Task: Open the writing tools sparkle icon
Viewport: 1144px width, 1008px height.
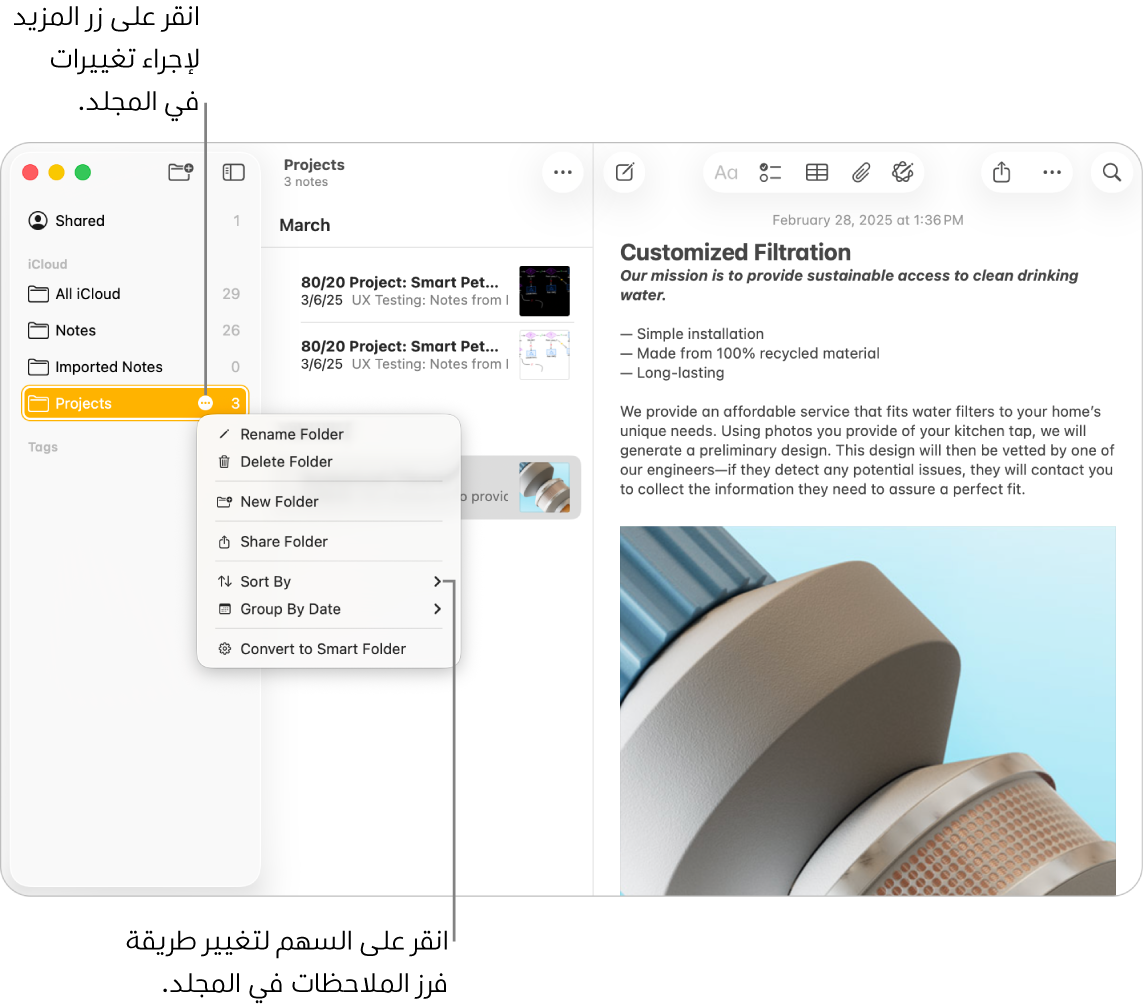Action: pyautogui.click(x=903, y=172)
